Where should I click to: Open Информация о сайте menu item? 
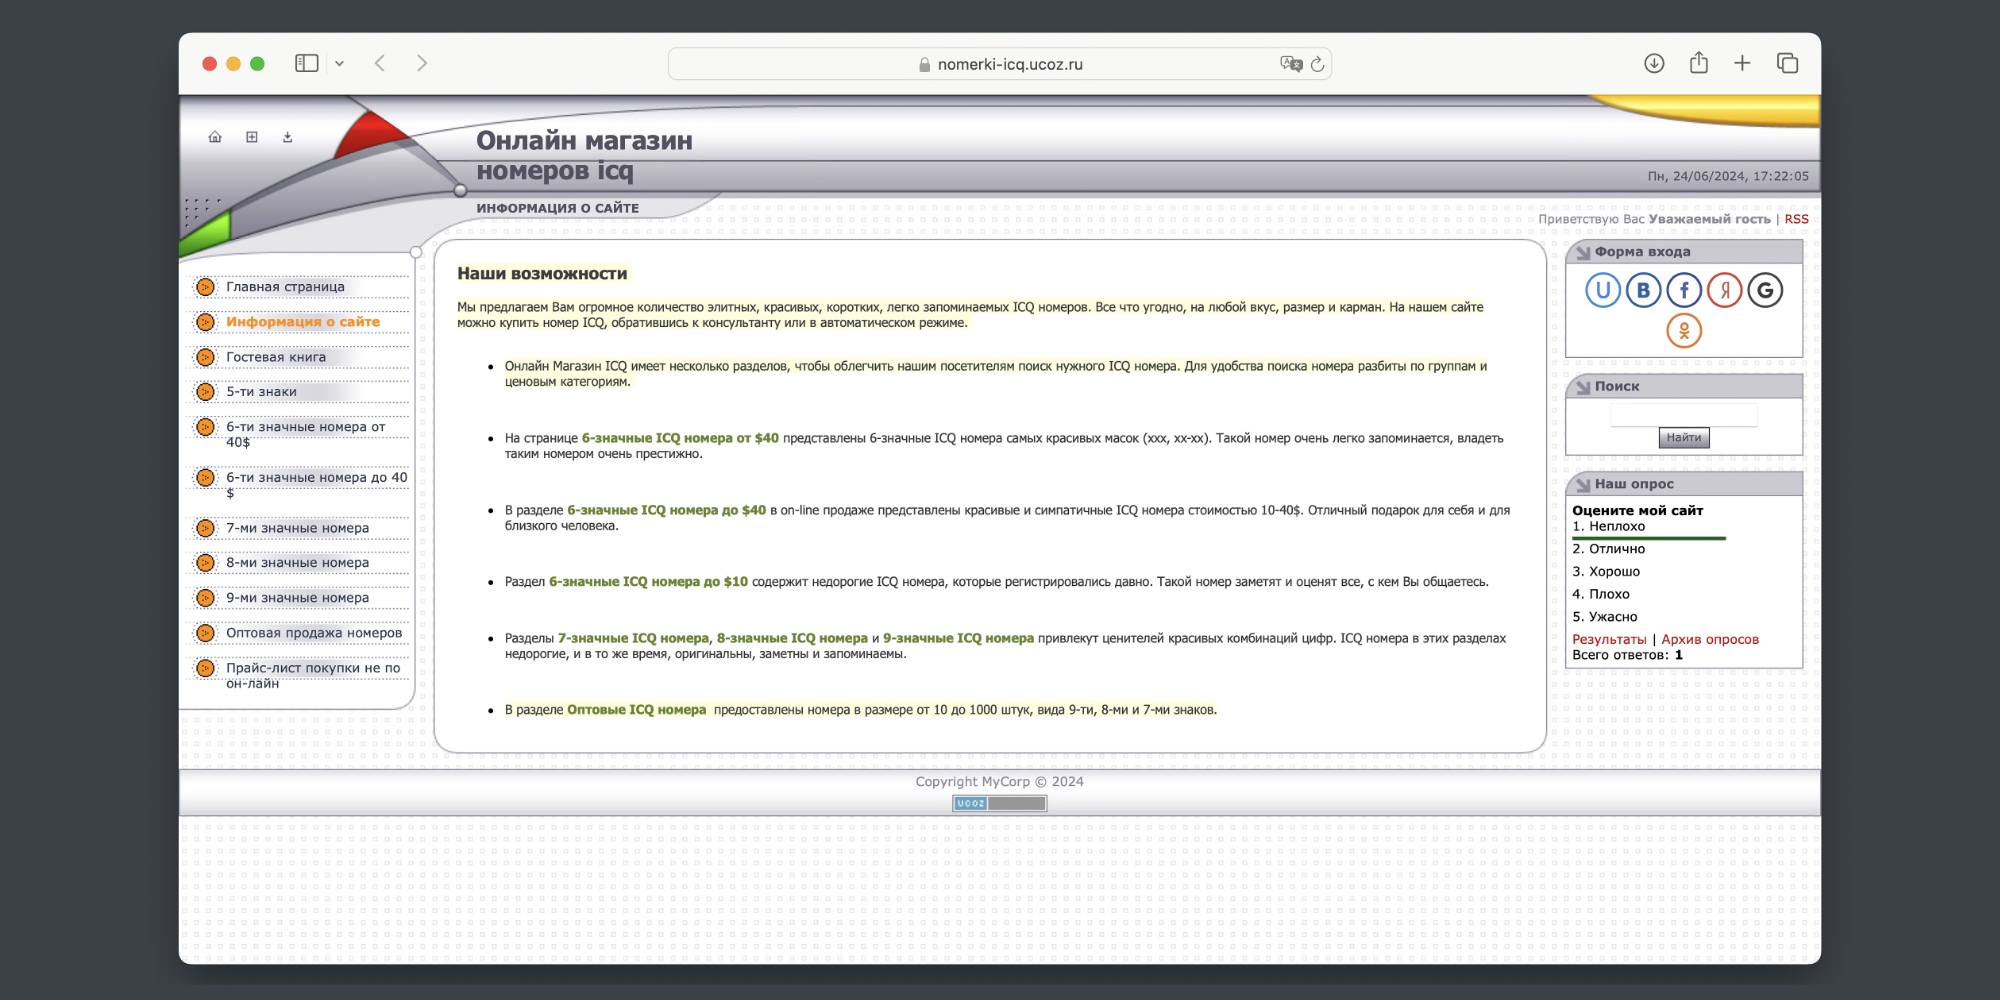[303, 322]
